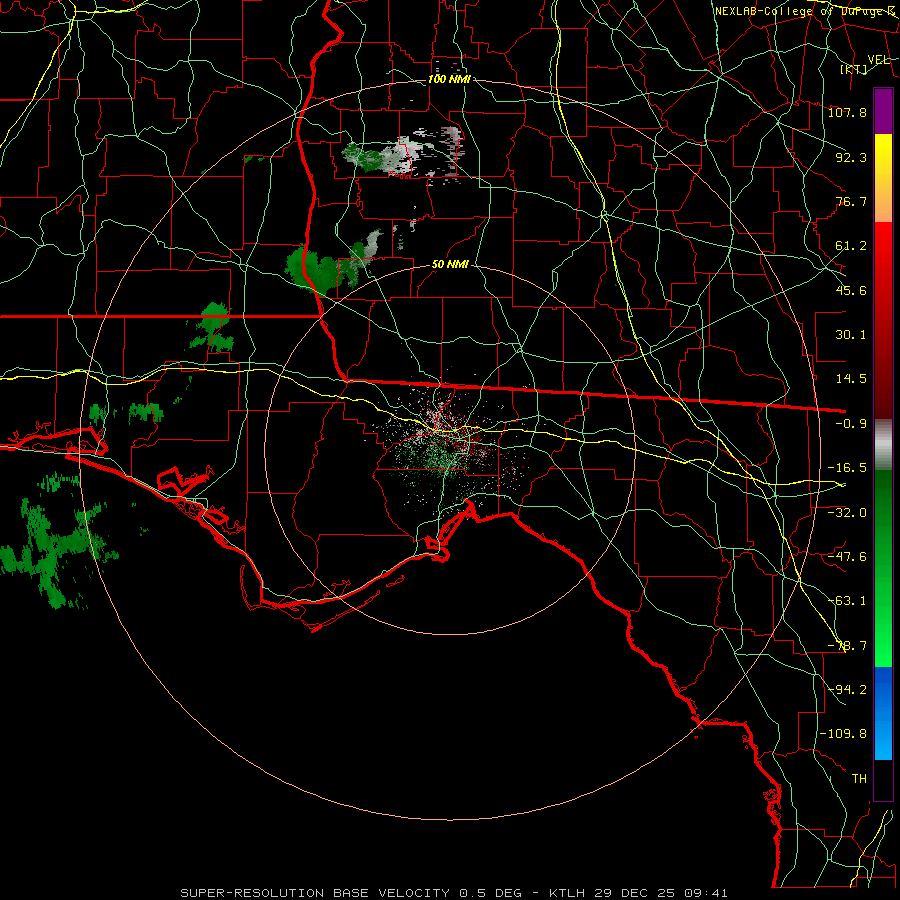The image size is (900, 900).
Task: Click the gray segment of the color bar
Action: [x=883, y=445]
